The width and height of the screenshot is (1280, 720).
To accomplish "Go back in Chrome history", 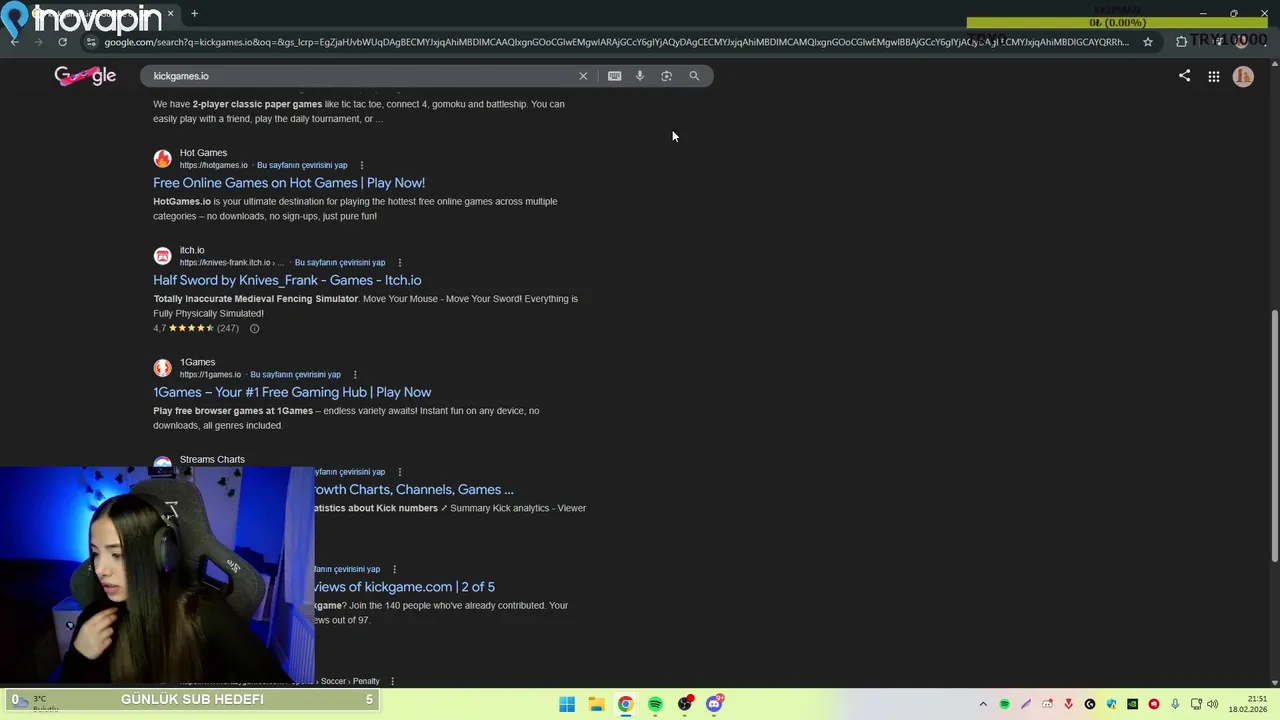I will click(14, 42).
